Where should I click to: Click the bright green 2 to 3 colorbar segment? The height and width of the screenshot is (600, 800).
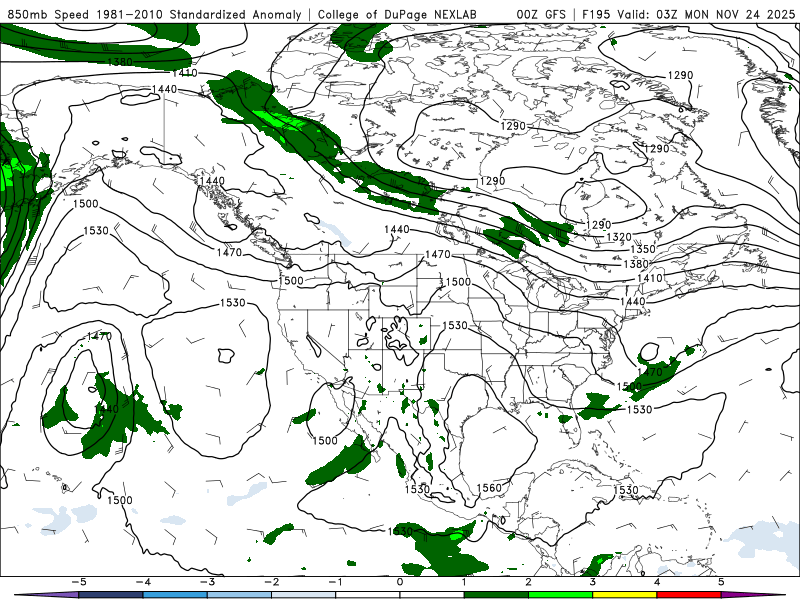561,595
